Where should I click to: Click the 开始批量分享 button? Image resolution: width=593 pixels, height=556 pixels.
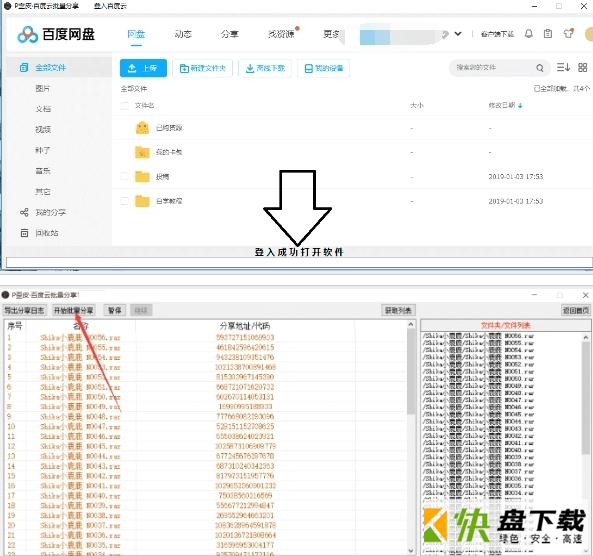pyautogui.click(x=73, y=311)
